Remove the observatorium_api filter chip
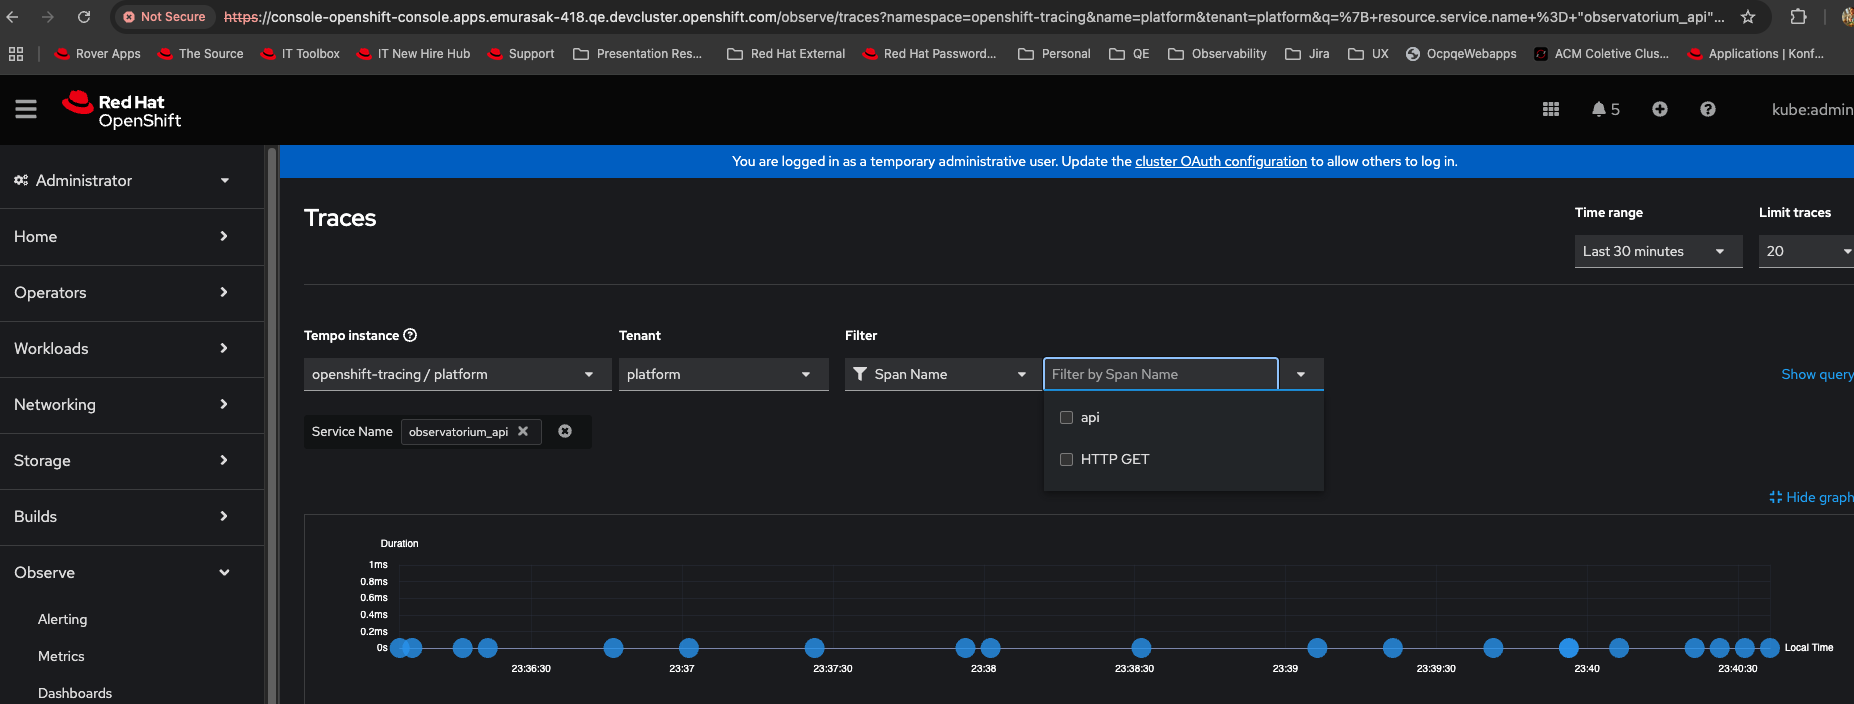This screenshot has width=1854, height=704. coord(523,431)
